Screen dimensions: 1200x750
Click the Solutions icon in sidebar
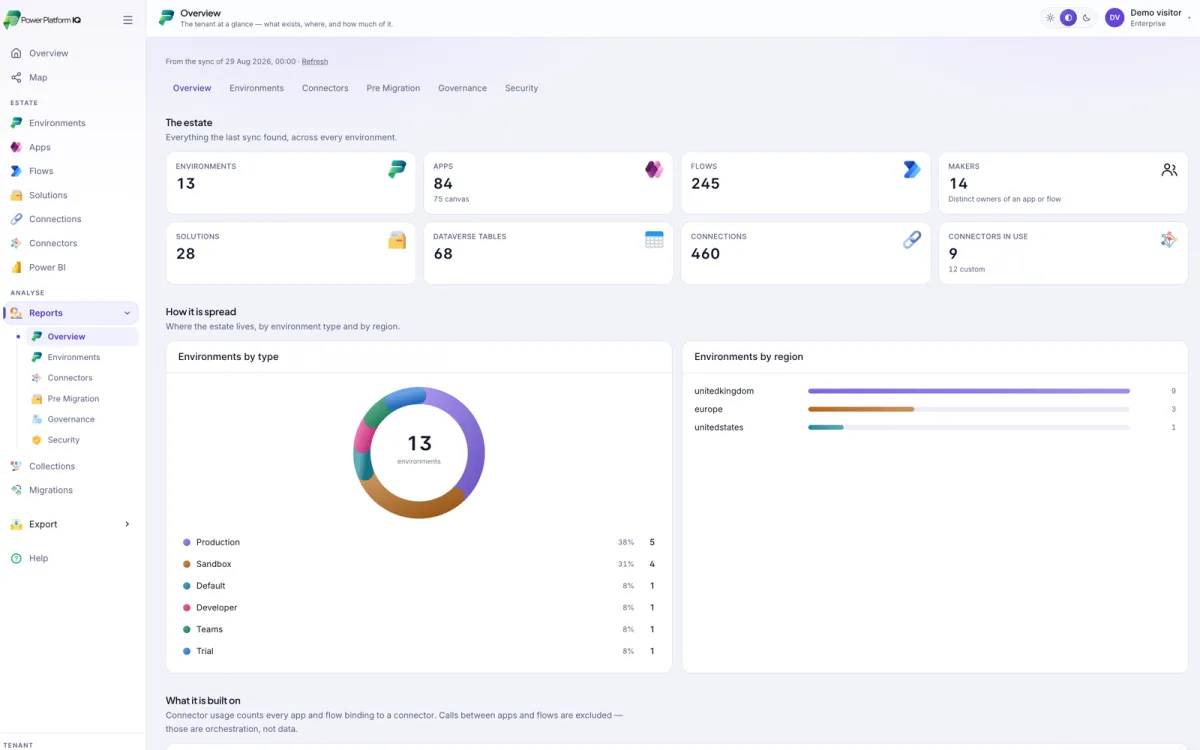point(16,195)
